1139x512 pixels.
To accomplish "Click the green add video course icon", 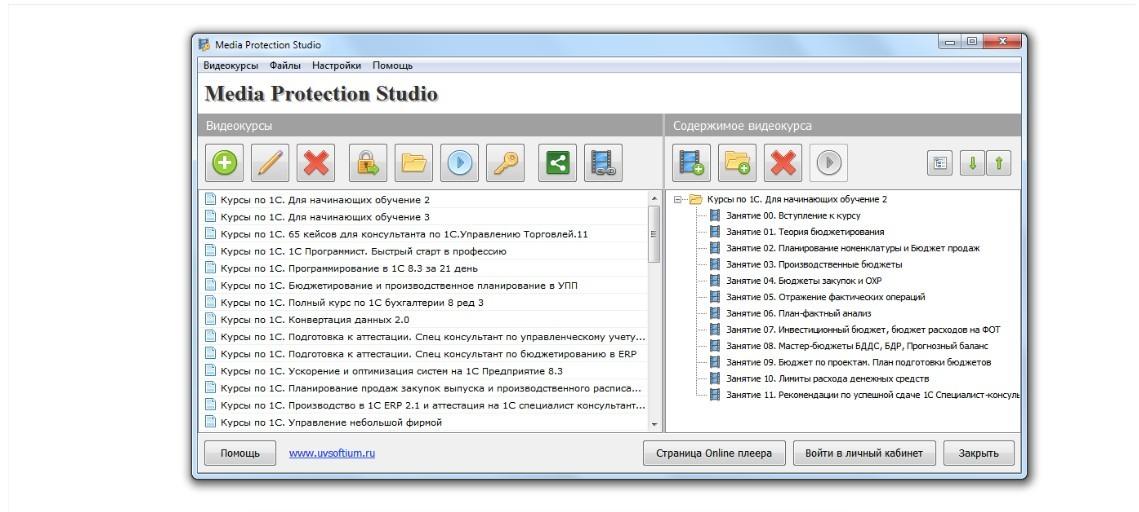I will 224,163.
